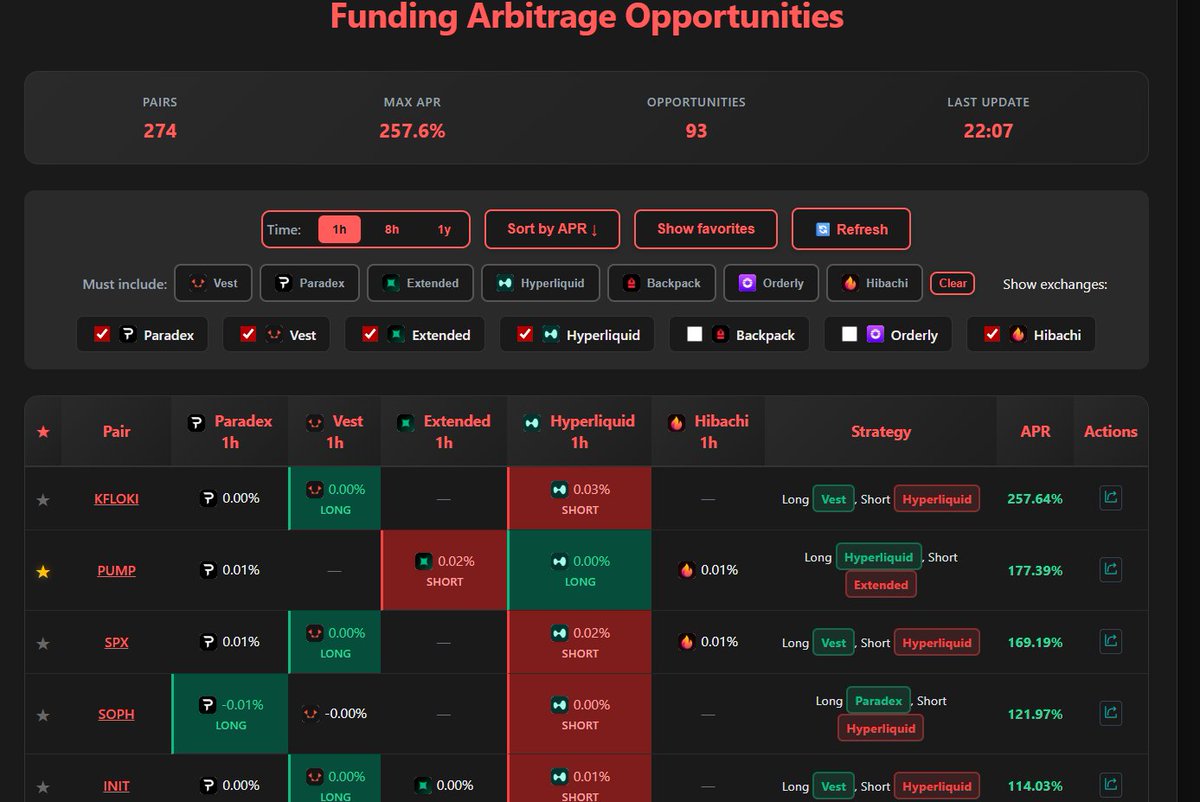
Task: Add Vest to must-include filter
Action: 213,283
